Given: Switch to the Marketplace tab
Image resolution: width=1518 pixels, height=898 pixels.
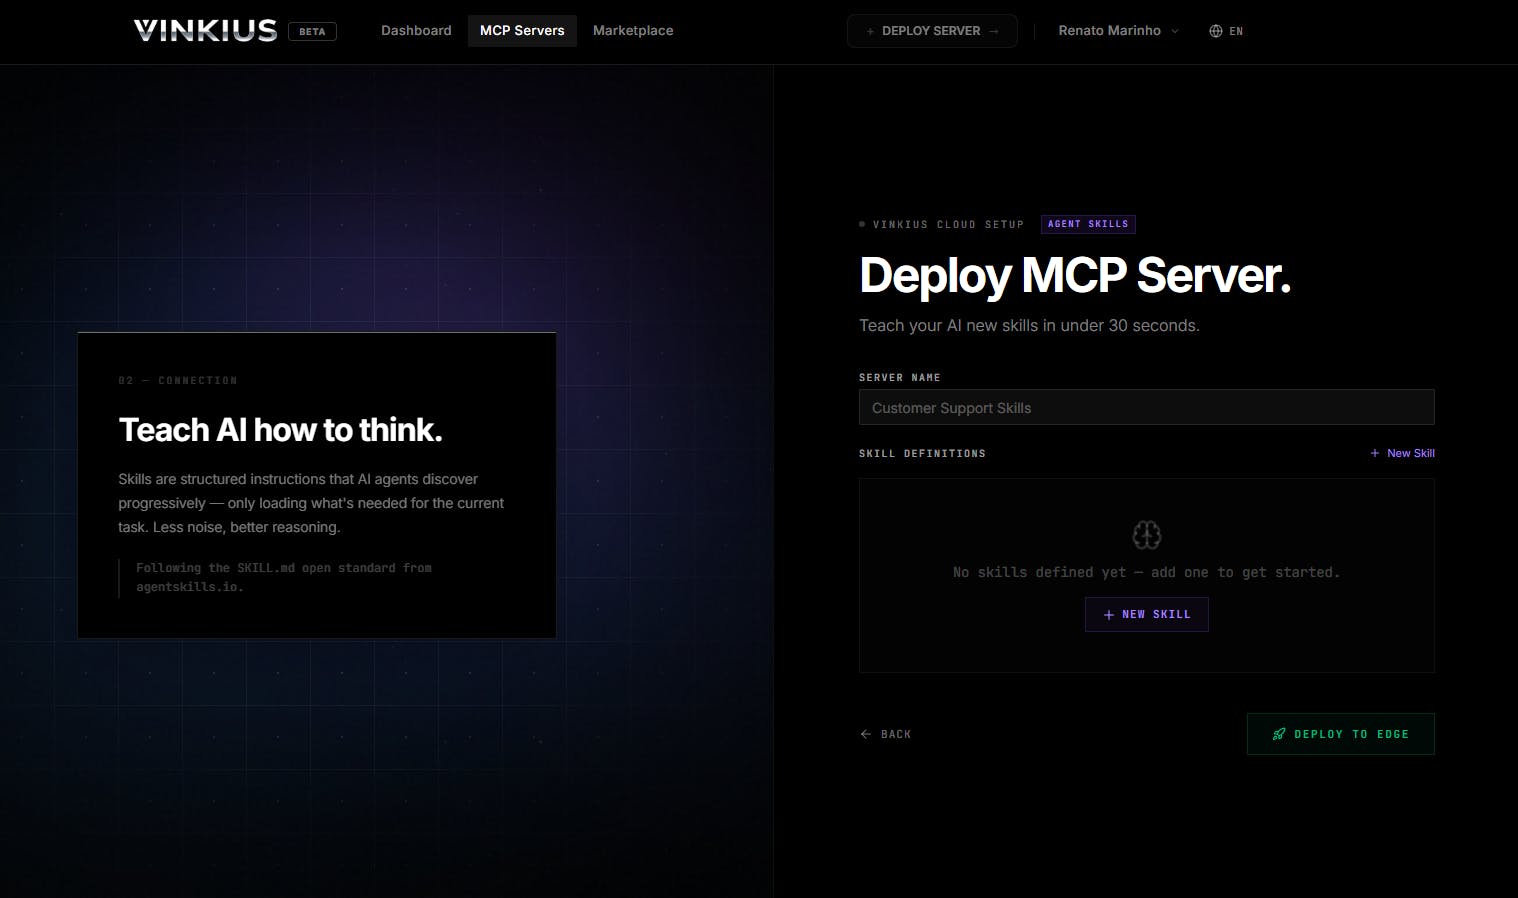Looking at the screenshot, I should [x=633, y=31].
